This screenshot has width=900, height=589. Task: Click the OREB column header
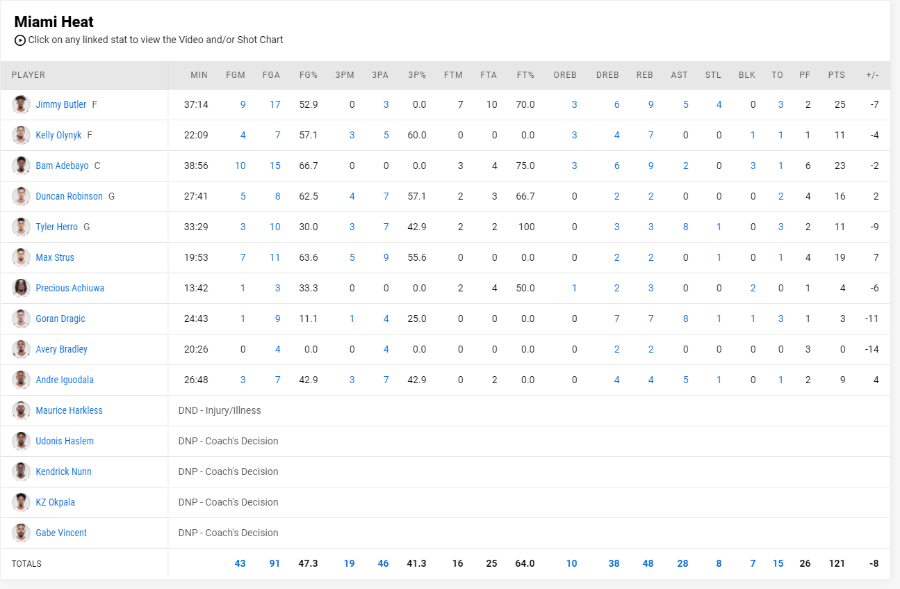click(565, 75)
